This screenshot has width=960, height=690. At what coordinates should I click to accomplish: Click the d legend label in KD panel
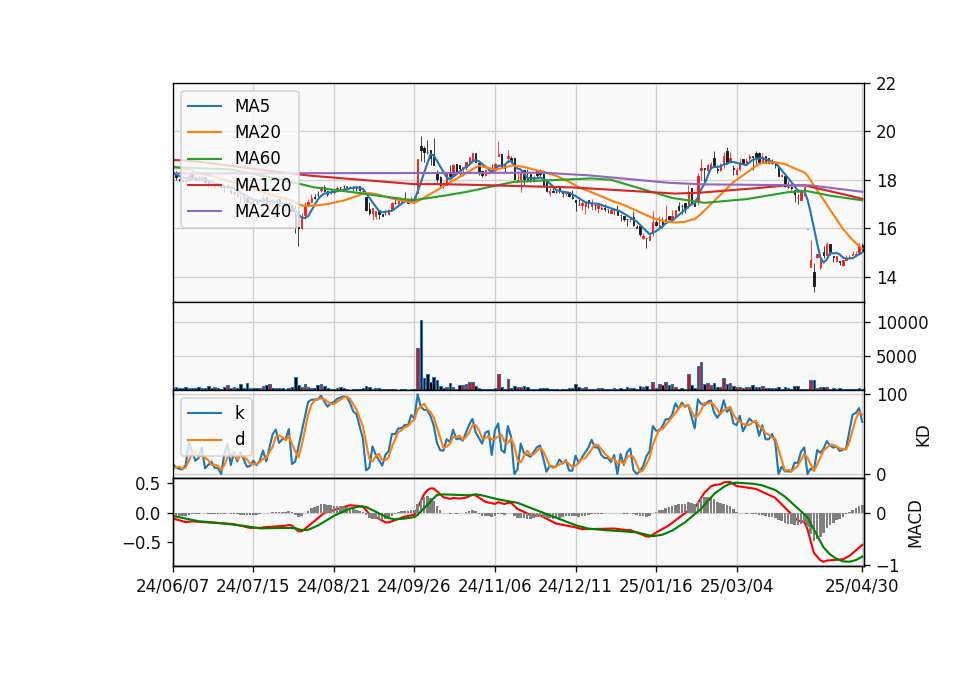coord(240,439)
